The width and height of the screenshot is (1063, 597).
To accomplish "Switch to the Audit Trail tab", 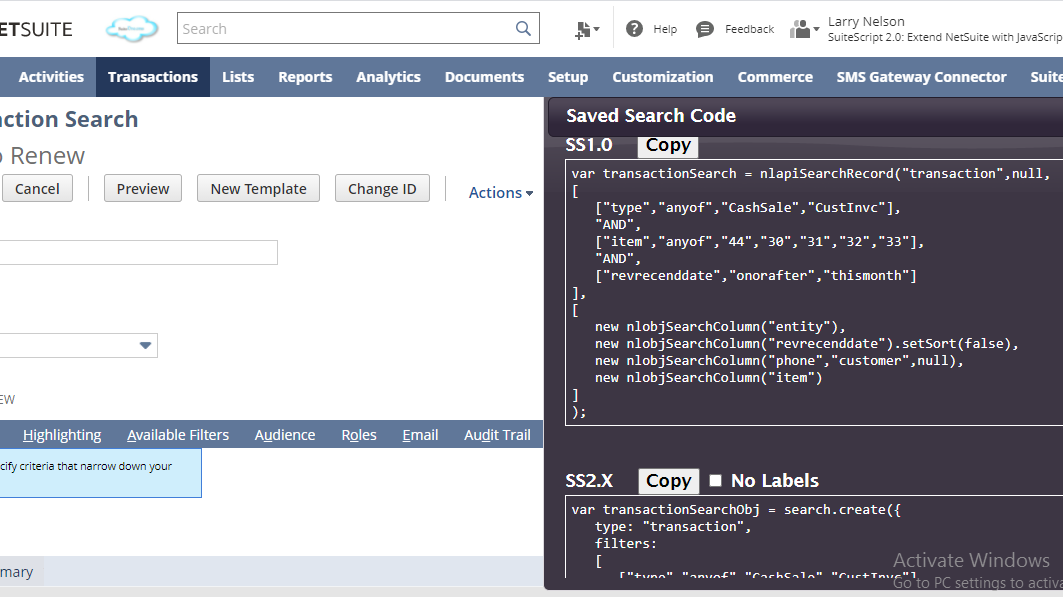I will [497, 435].
